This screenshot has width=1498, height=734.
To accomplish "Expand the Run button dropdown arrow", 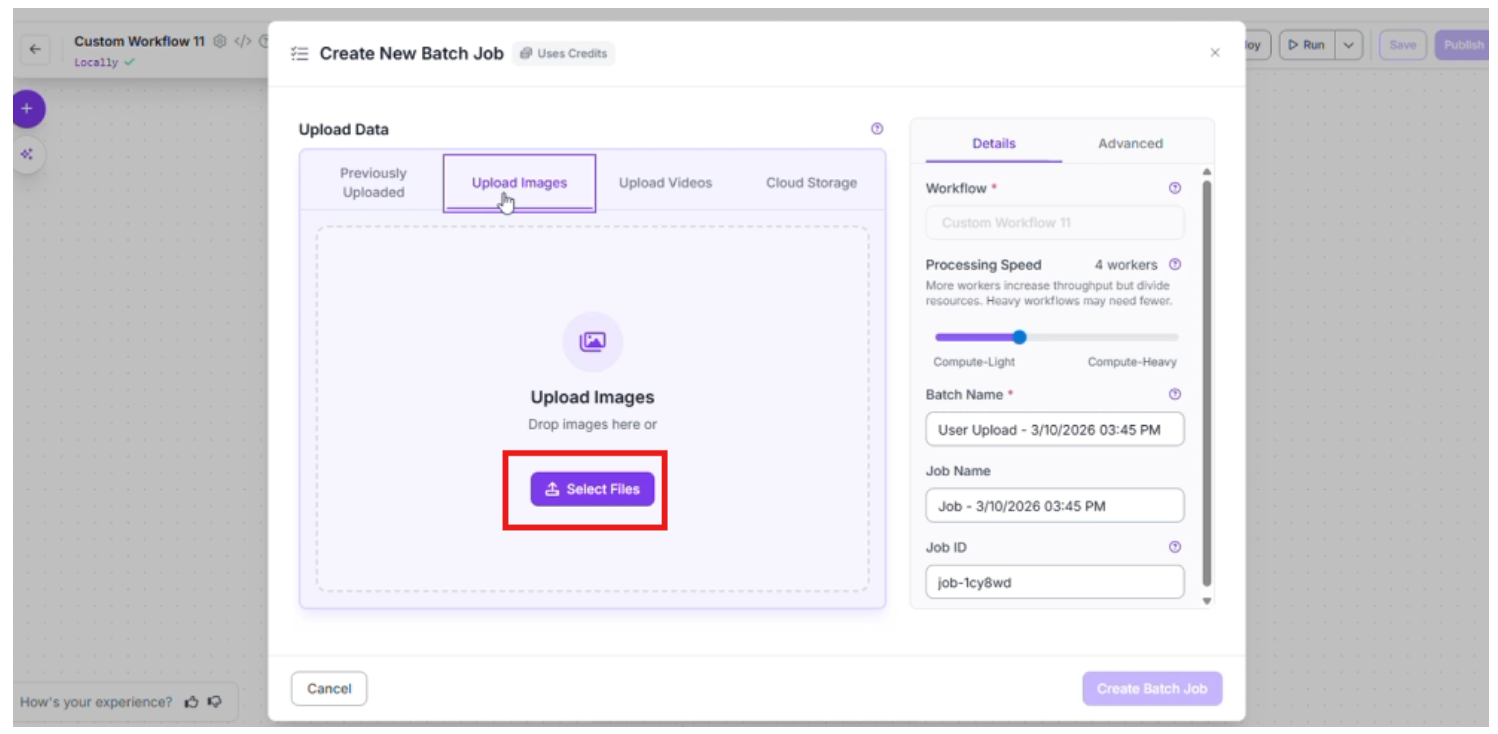I will click(x=1349, y=45).
